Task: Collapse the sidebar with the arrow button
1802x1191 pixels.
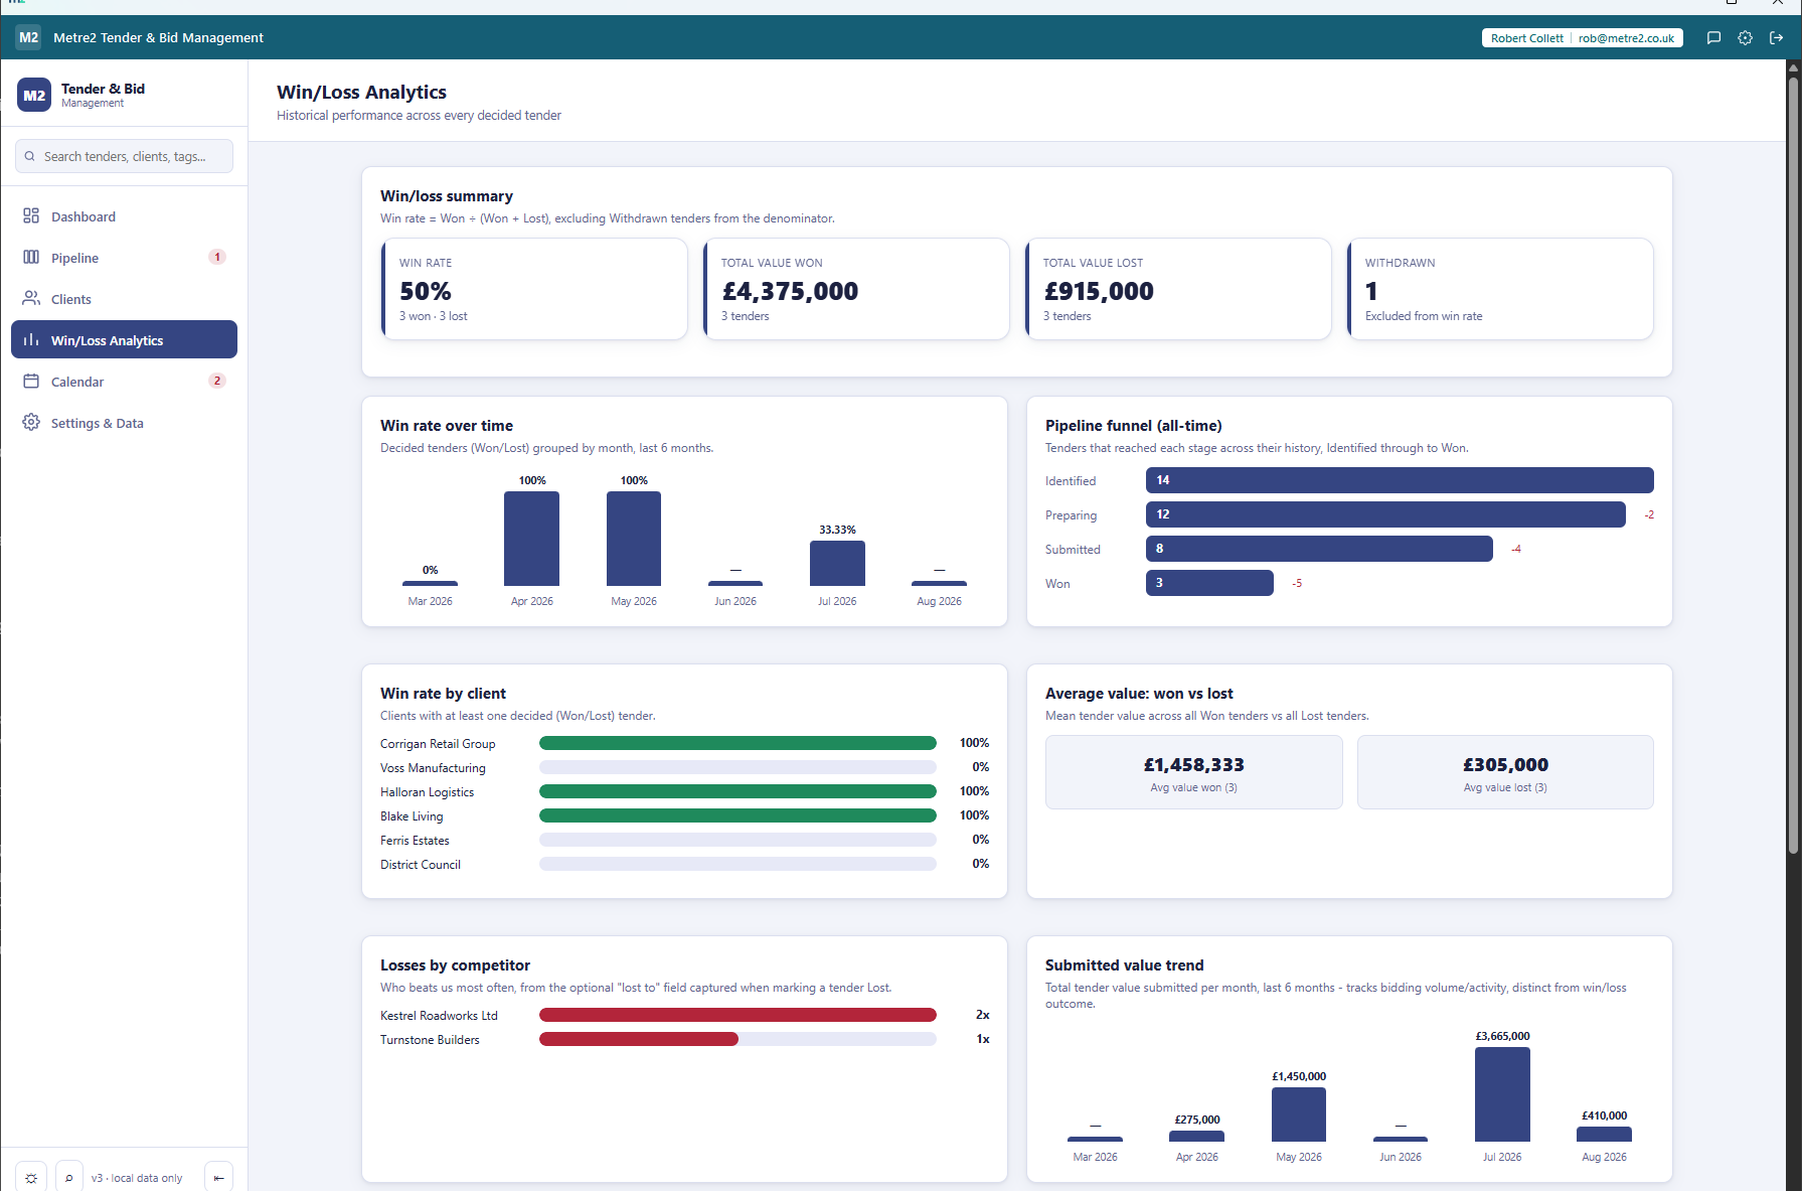Action: (x=218, y=1178)
